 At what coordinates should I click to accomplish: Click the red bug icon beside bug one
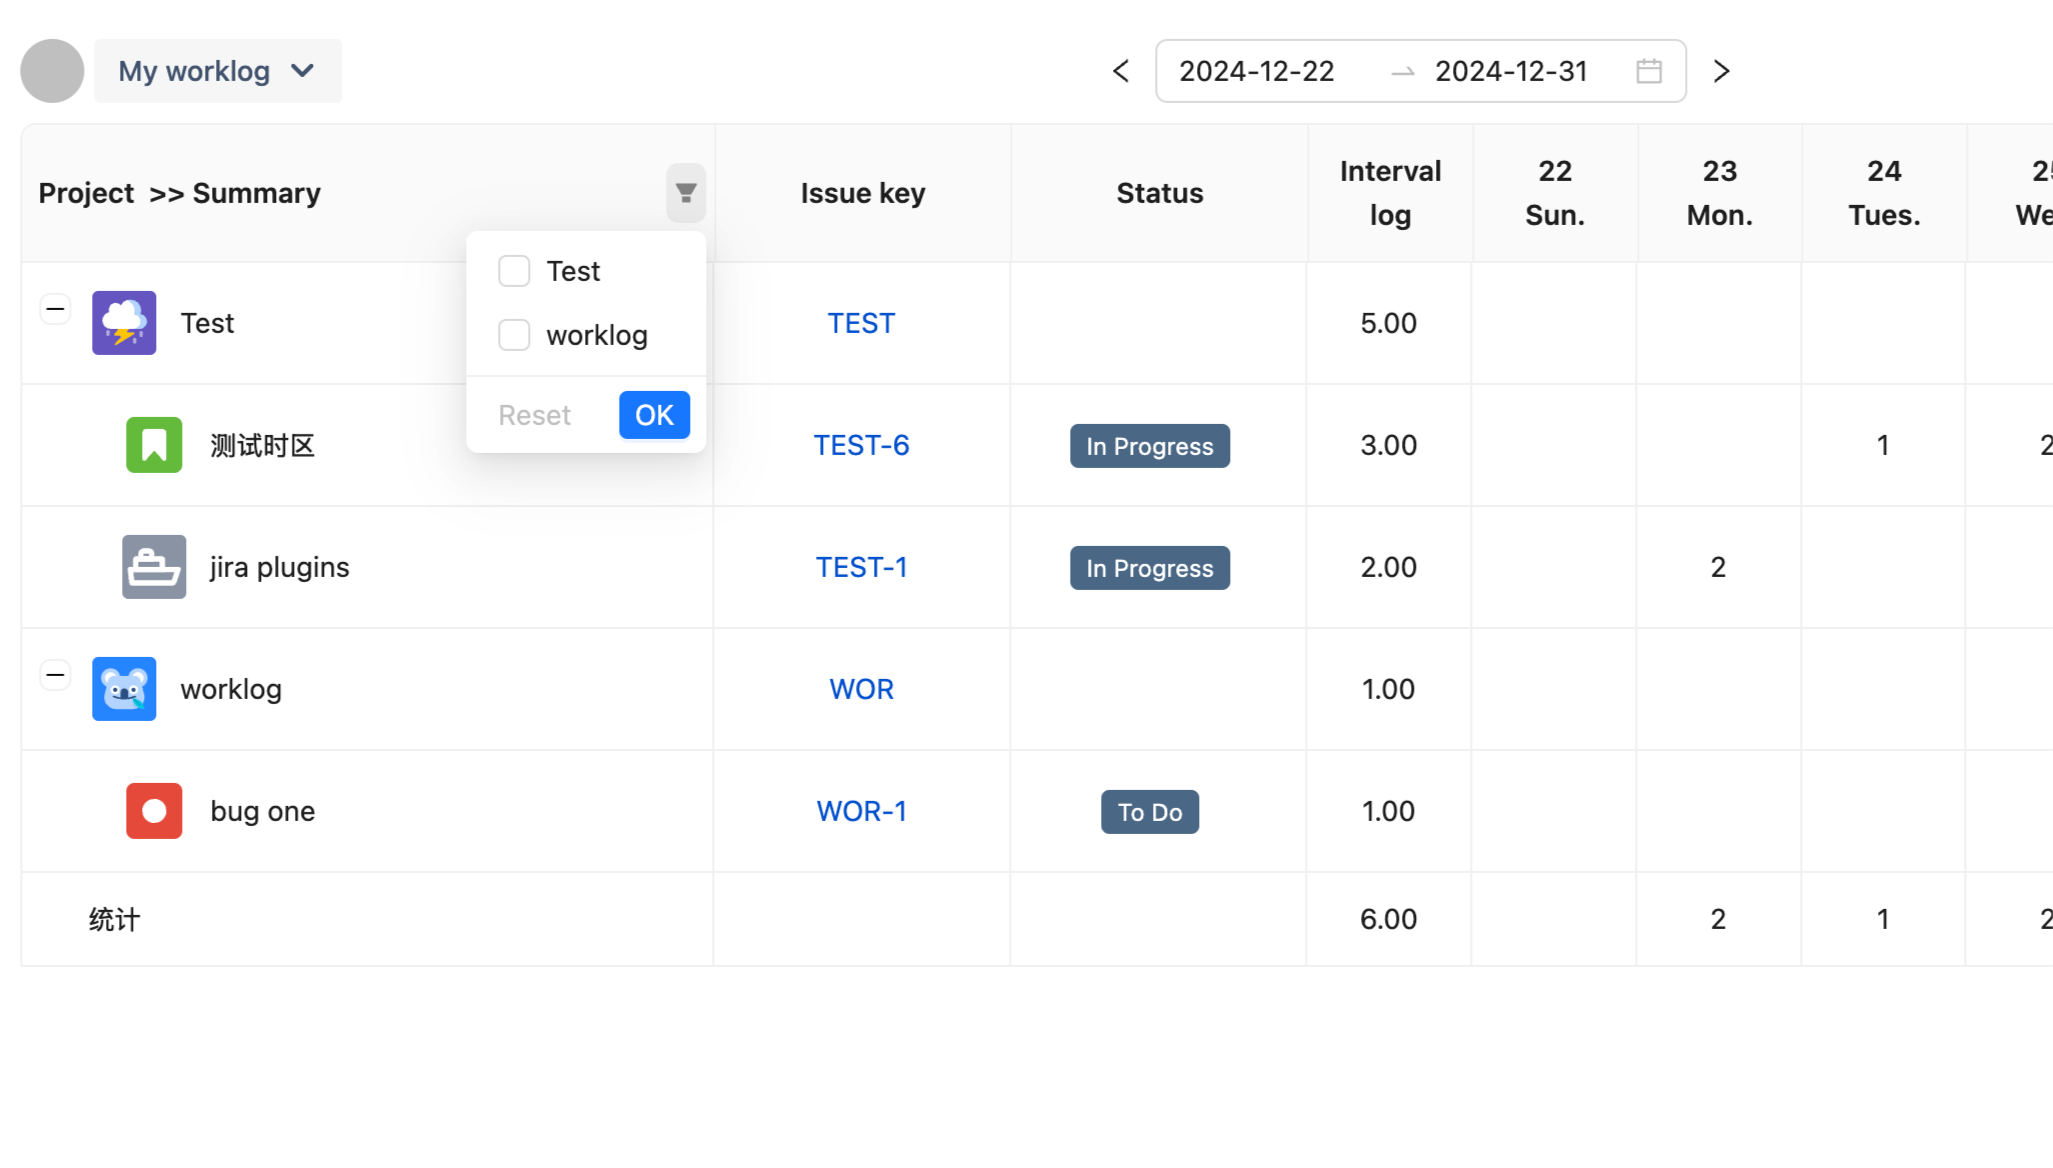point(154,811)
